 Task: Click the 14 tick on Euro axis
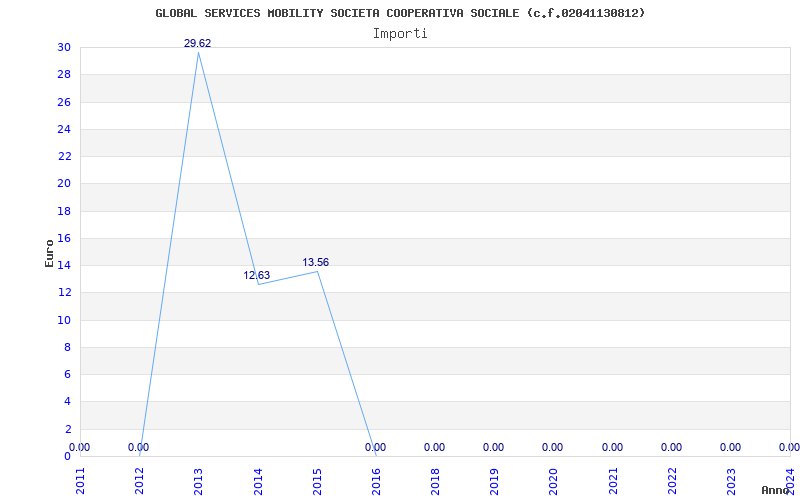[64, 265]
